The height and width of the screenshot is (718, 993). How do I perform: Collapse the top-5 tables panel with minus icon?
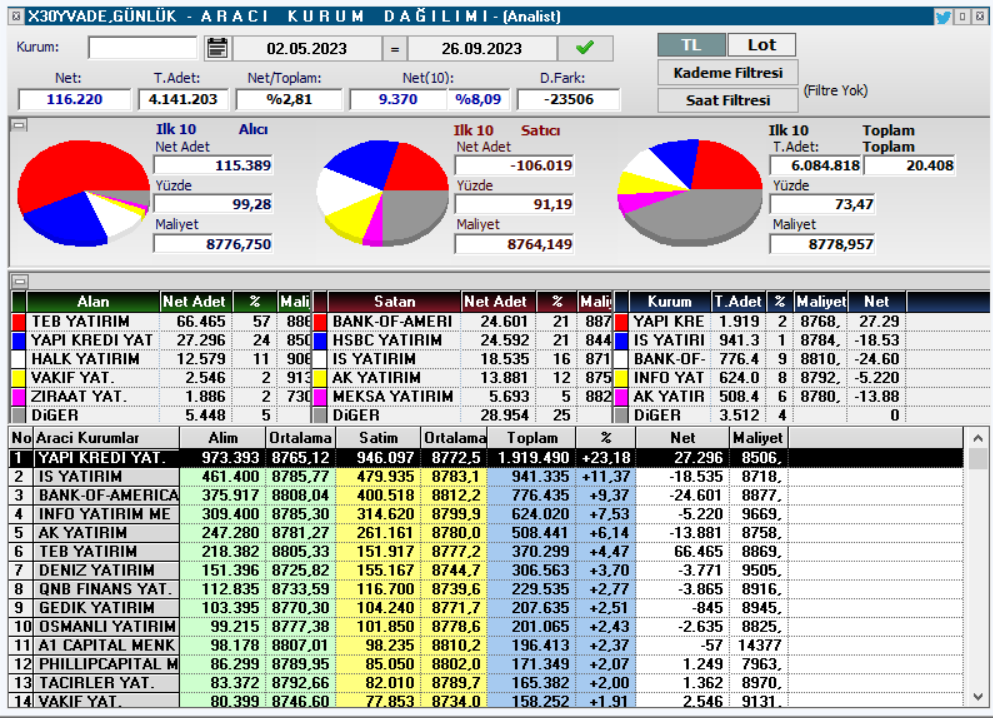click(x=20, y=281)
